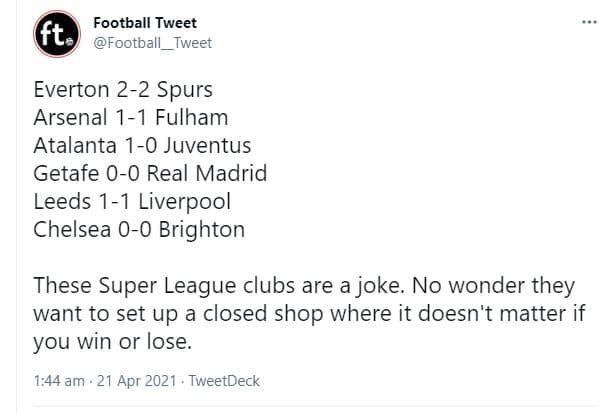Image resolution: width=611 pixels, height=414 pixels.
Task: Click the small football badge on the avatar
Action: [x=69, y=42]
